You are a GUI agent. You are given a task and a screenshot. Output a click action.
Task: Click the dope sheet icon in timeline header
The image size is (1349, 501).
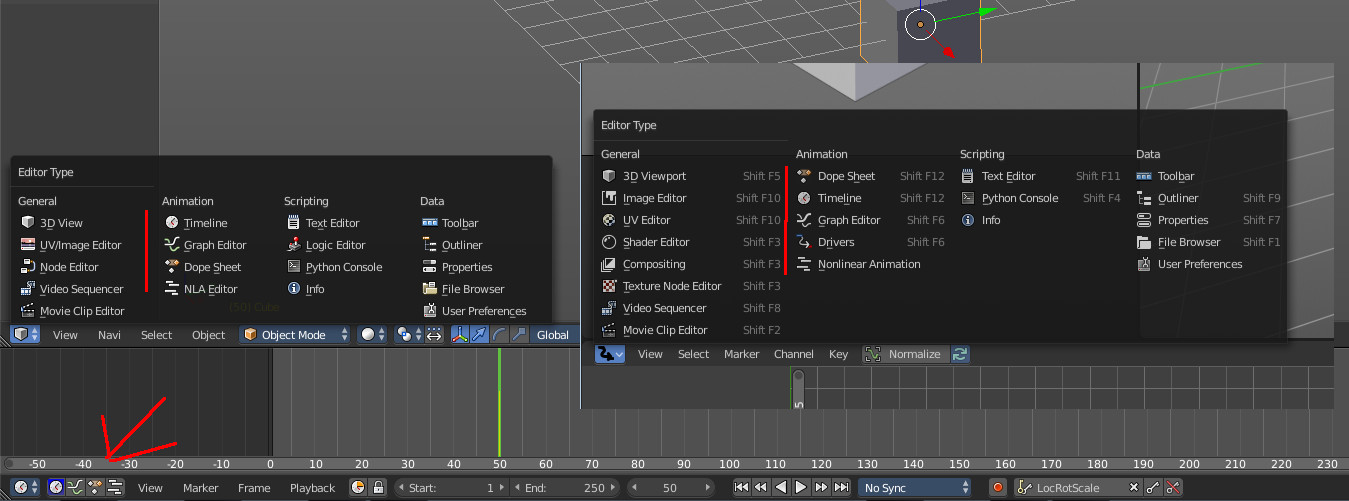click(95, 487)
